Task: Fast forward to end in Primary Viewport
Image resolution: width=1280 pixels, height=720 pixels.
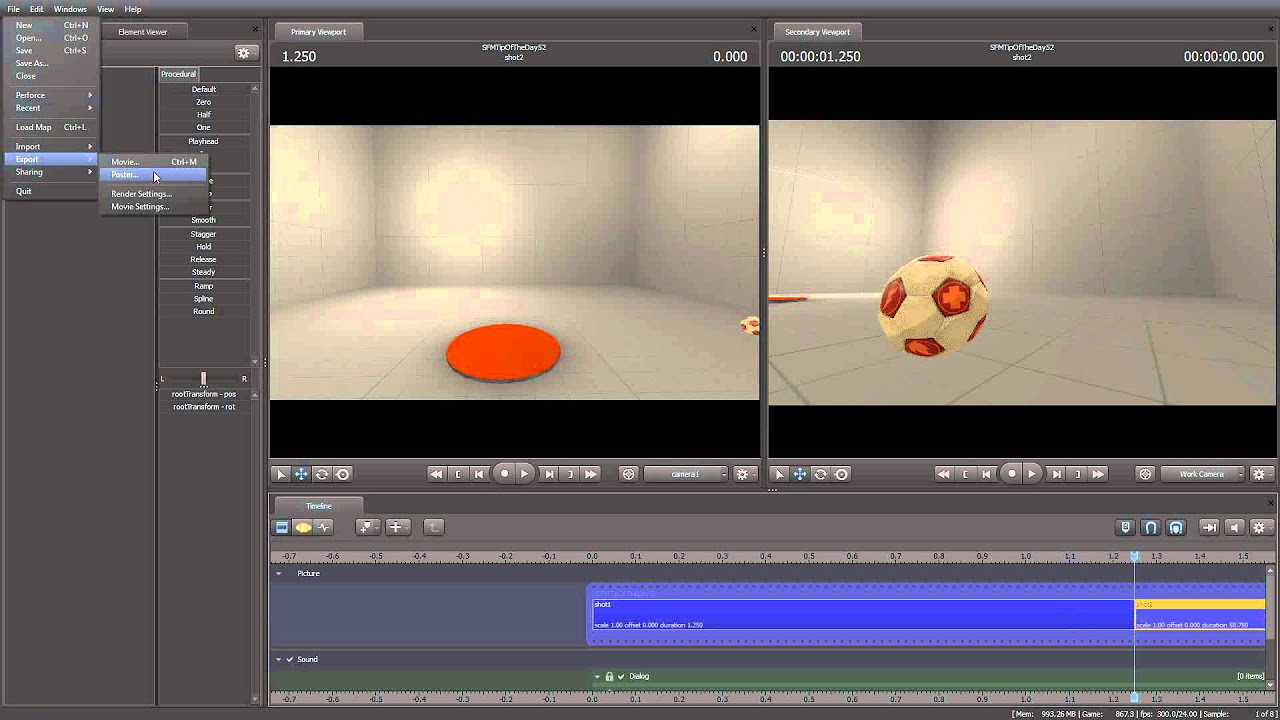Action: pyautogui.click(x=591, y=474)
